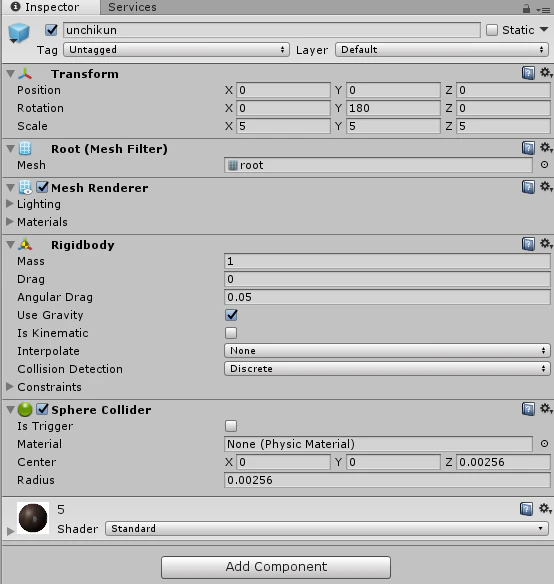The image size is (554, 584).
Task: Collapse the Transform component
Action: tap(10, 74)
